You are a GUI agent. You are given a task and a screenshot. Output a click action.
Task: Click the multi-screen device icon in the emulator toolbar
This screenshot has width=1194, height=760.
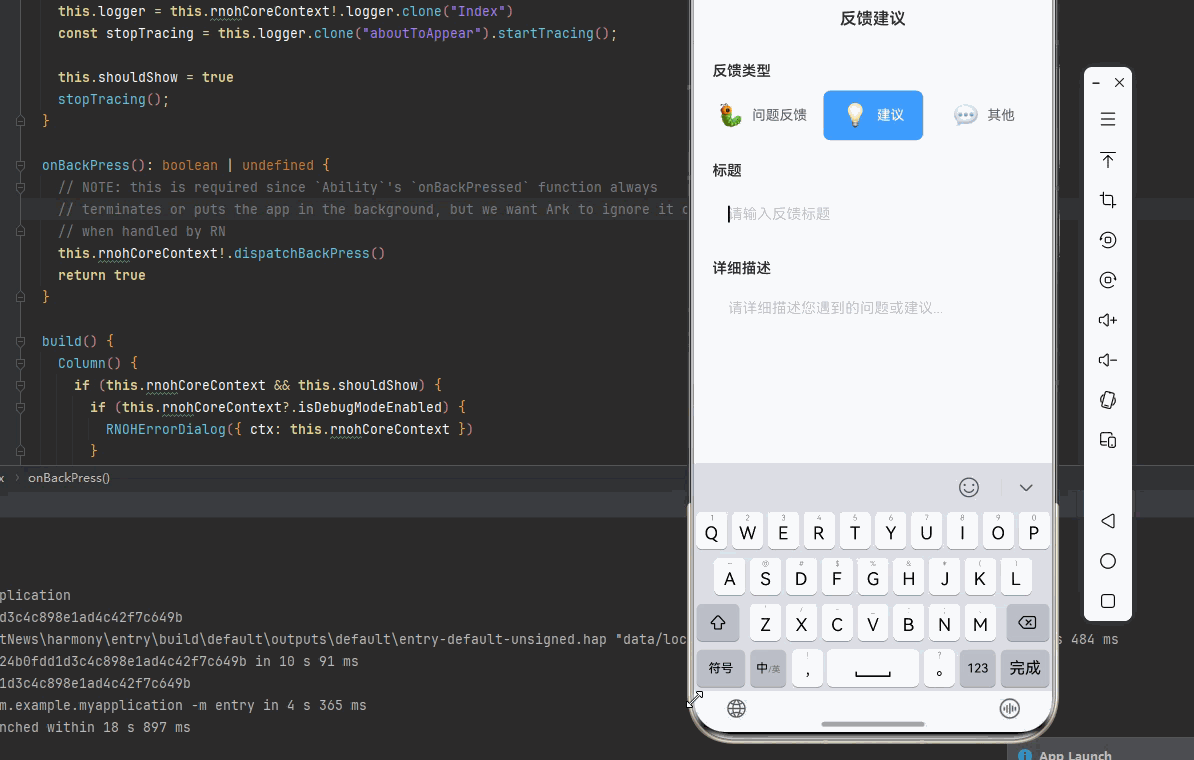(1108, 440)
